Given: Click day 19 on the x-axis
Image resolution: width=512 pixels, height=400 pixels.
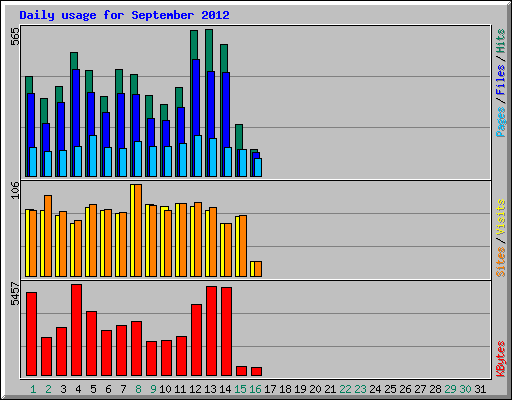Looking at the screenshot, I should (300, 389).
